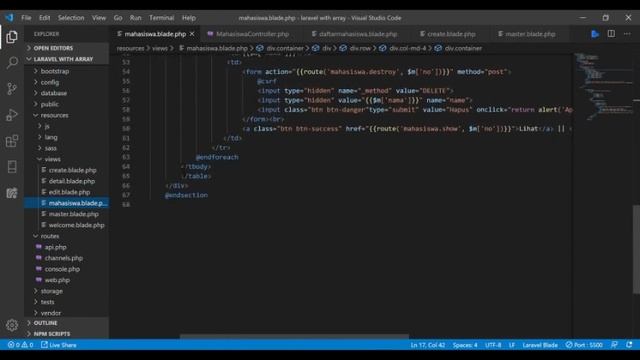Open the File menu
640x360 pixels.
[x=26, y=18]
